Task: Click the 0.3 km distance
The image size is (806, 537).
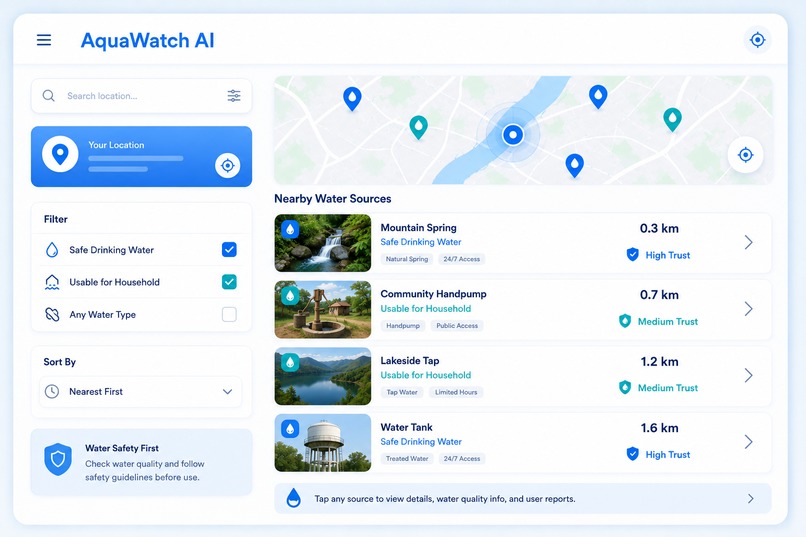Action: (x=659, y=228)
